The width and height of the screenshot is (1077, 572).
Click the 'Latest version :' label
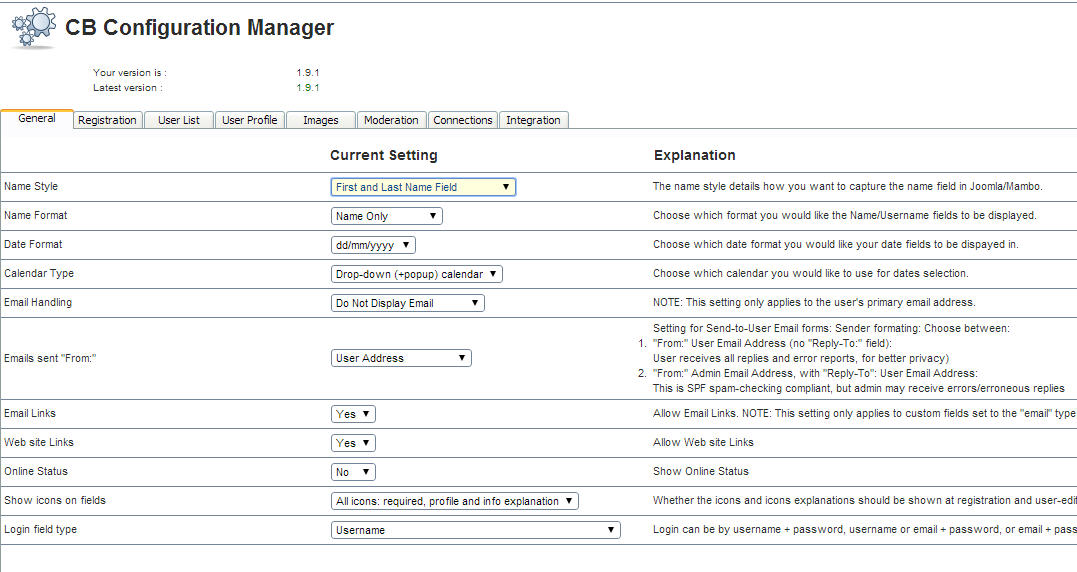pos(128,88)
